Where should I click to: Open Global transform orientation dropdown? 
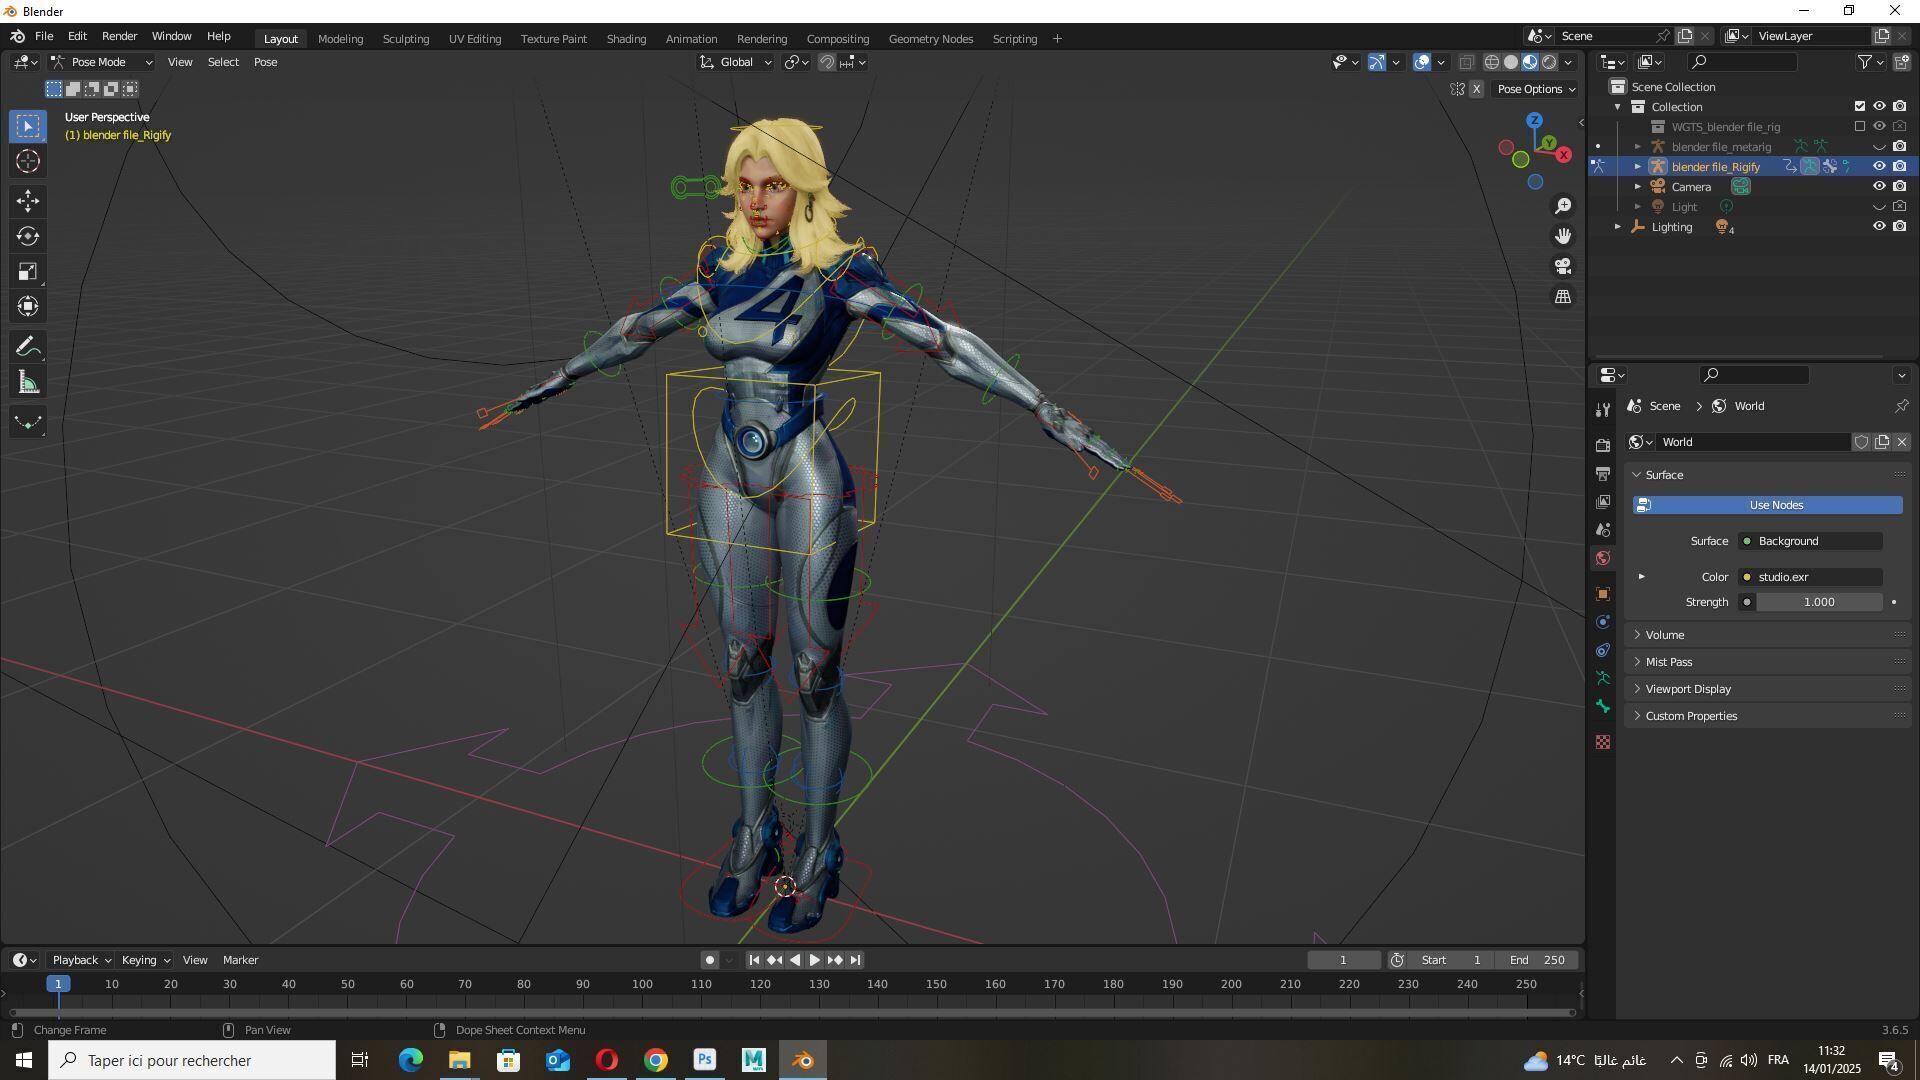coord(735,62)
